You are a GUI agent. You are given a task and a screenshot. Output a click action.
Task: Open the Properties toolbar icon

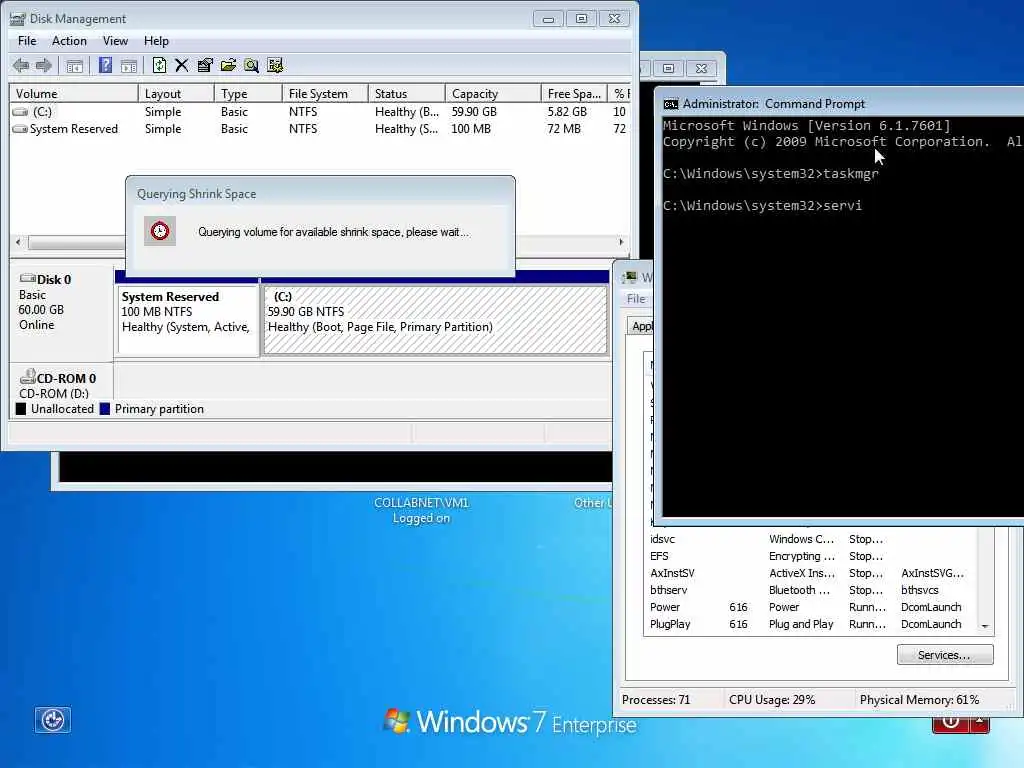click(x=205, y=65)
